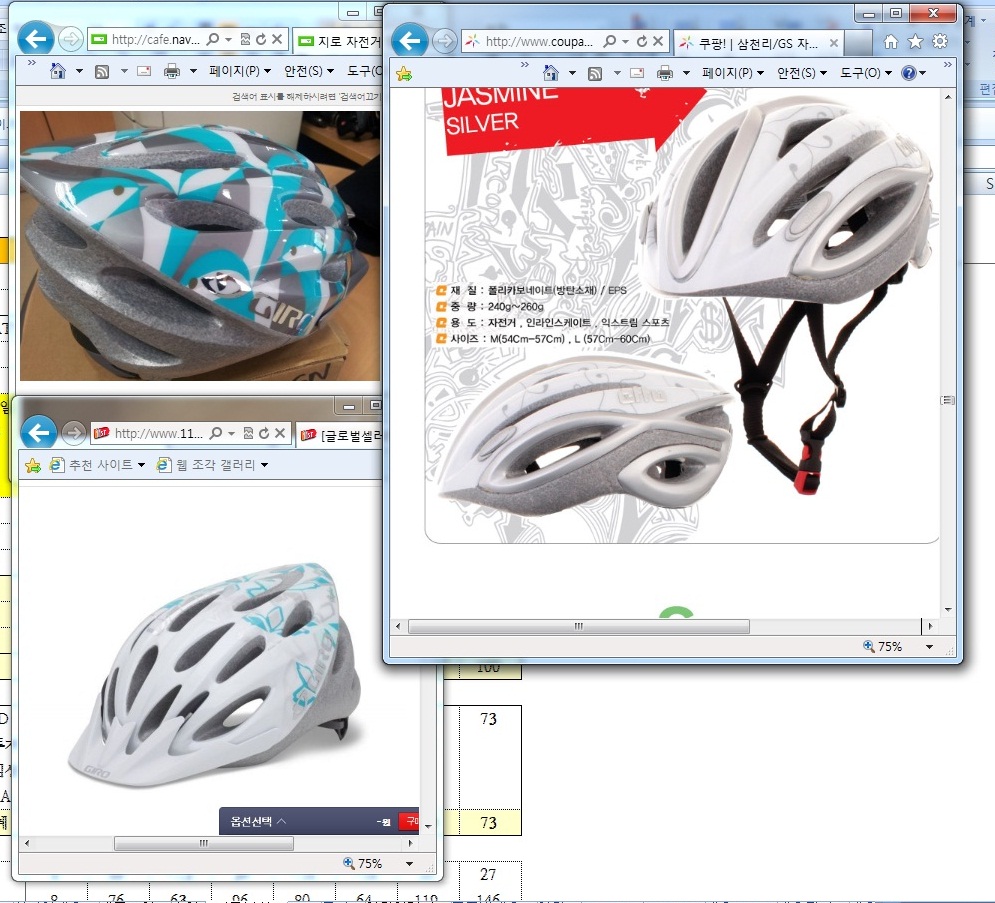
Task: Open the 안전(S) menu in Naver cafe window
Action: pos(309,71)
